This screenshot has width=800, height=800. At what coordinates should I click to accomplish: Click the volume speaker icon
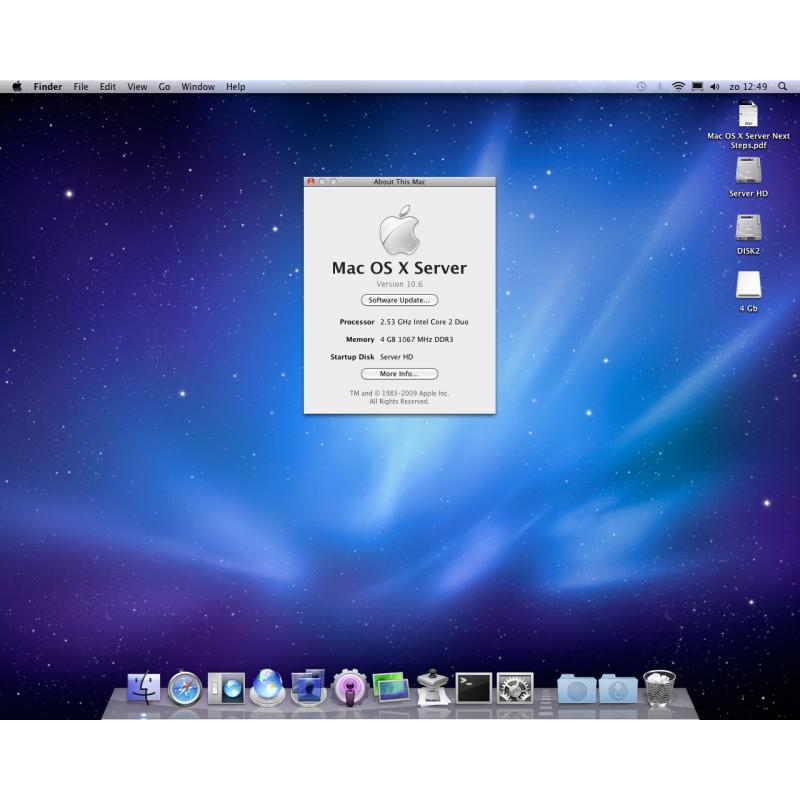[715, 87]
